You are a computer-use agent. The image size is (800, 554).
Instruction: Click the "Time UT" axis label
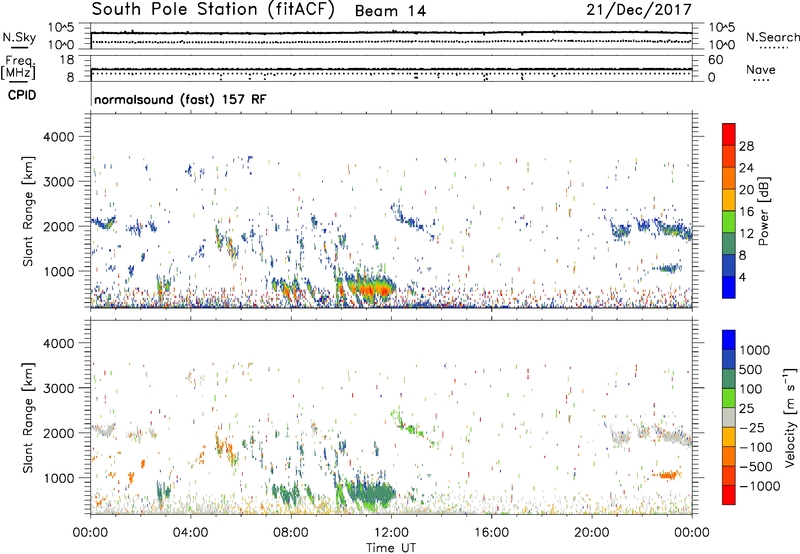[391, 548]
